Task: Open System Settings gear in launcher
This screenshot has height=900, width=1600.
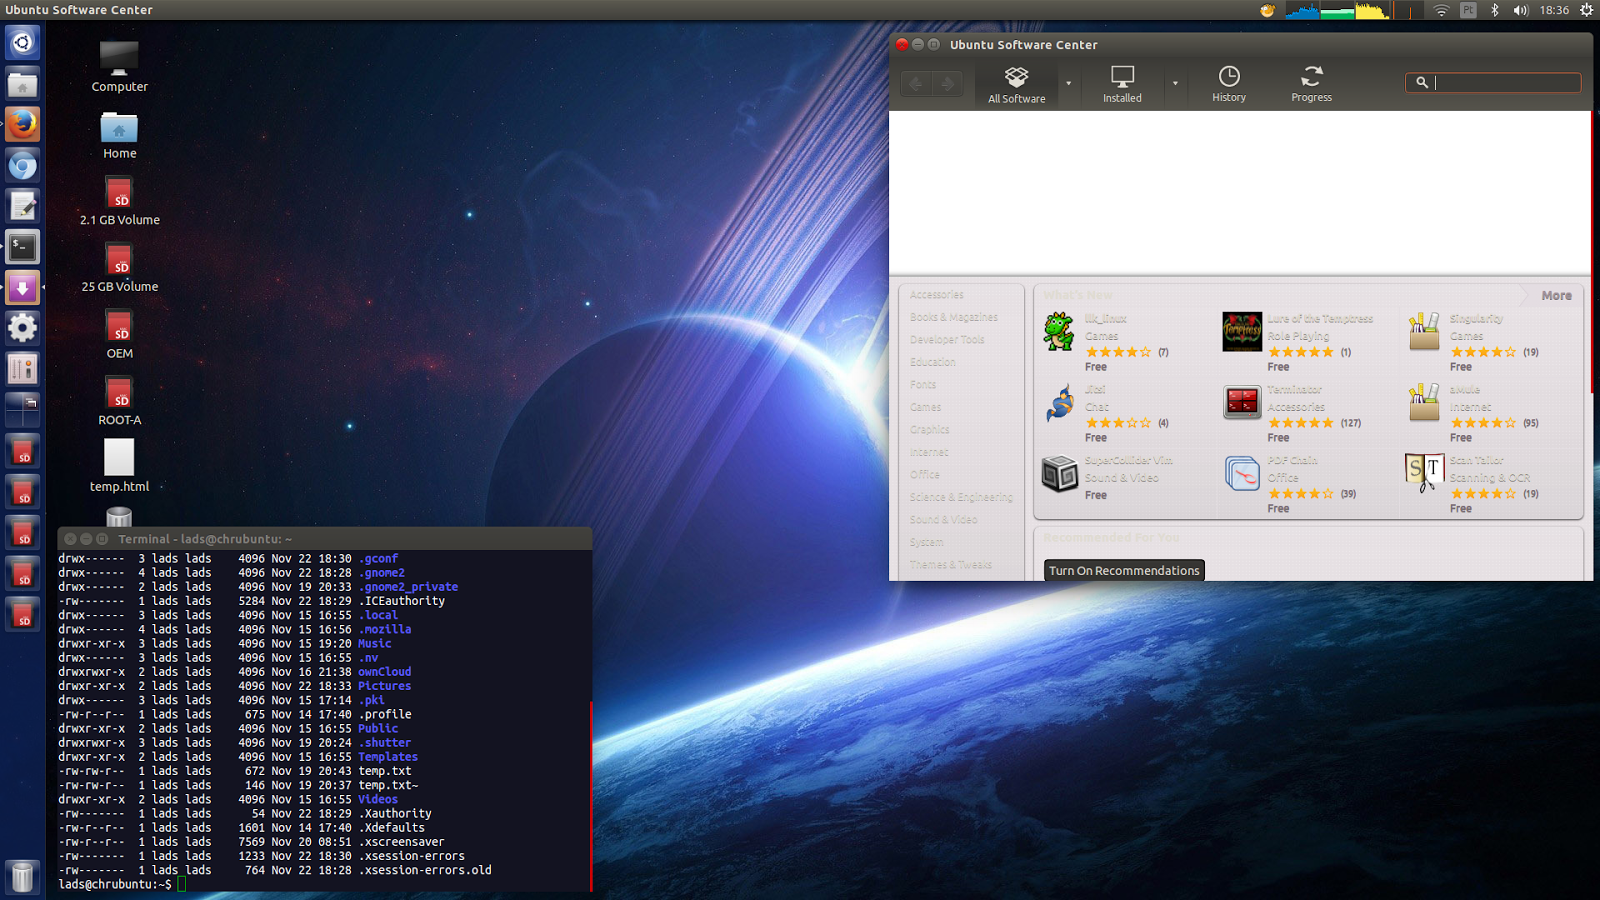Action: coord(22,328)
